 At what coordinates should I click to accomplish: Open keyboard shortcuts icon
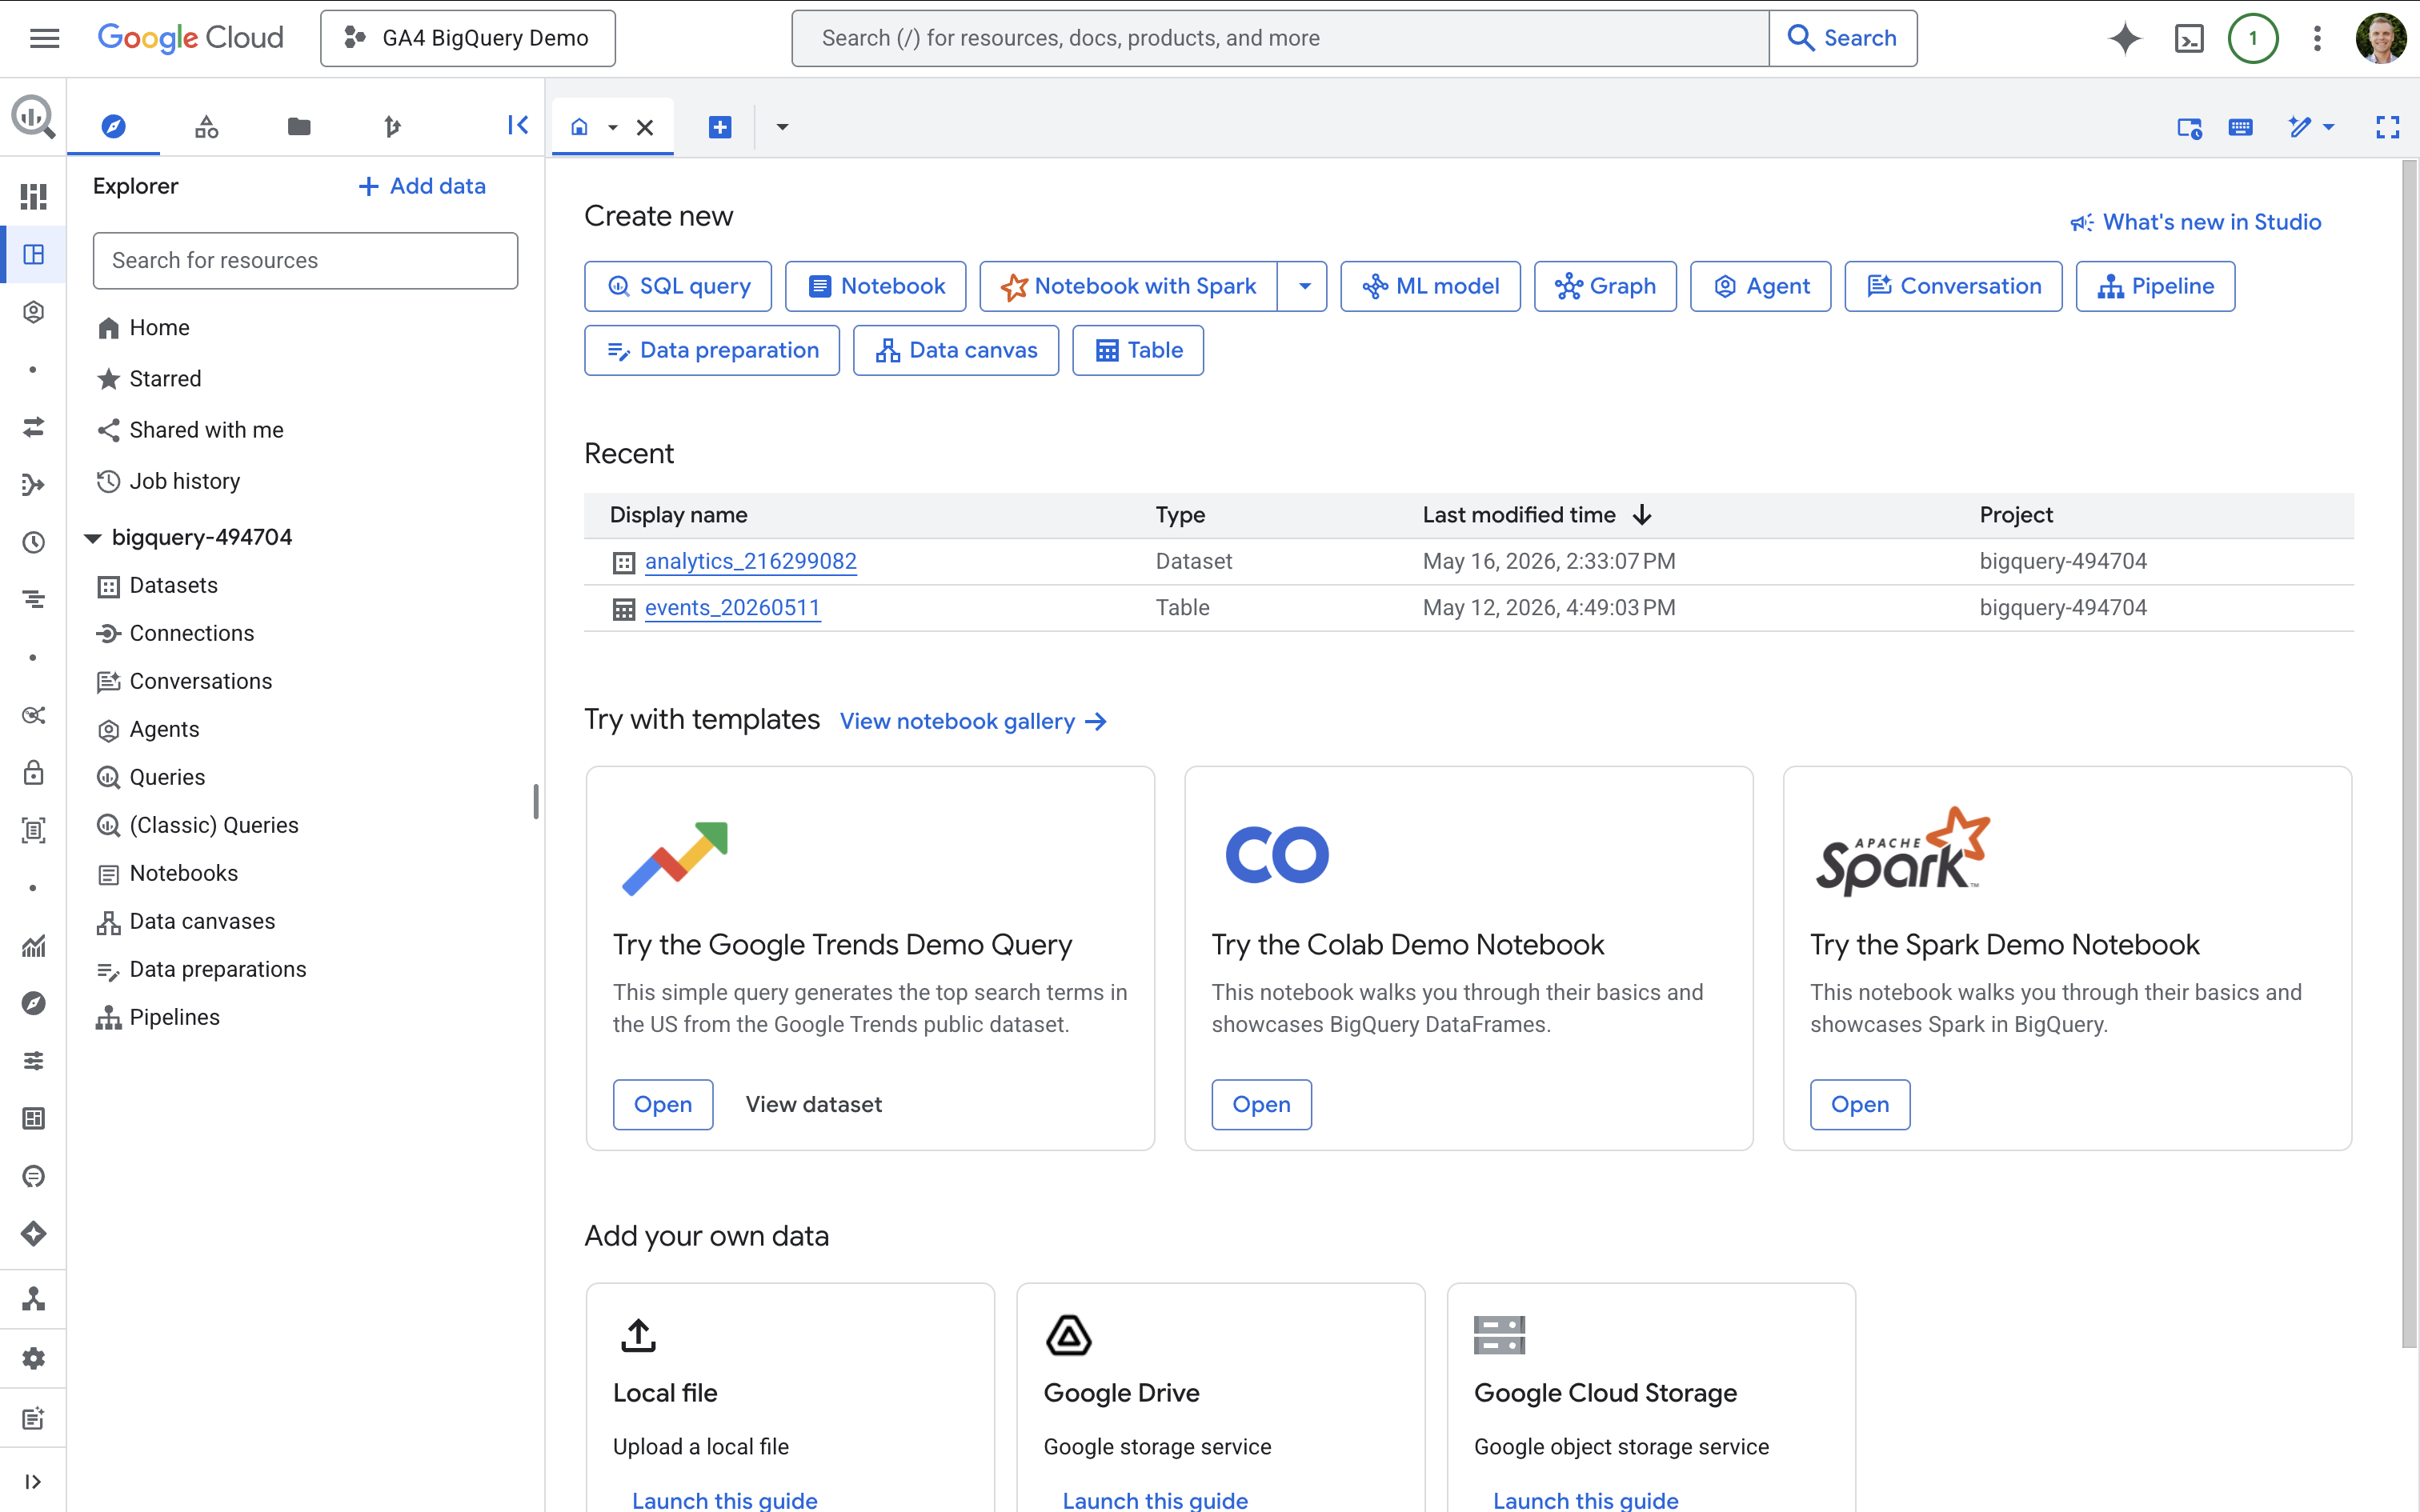[2240, 127]
